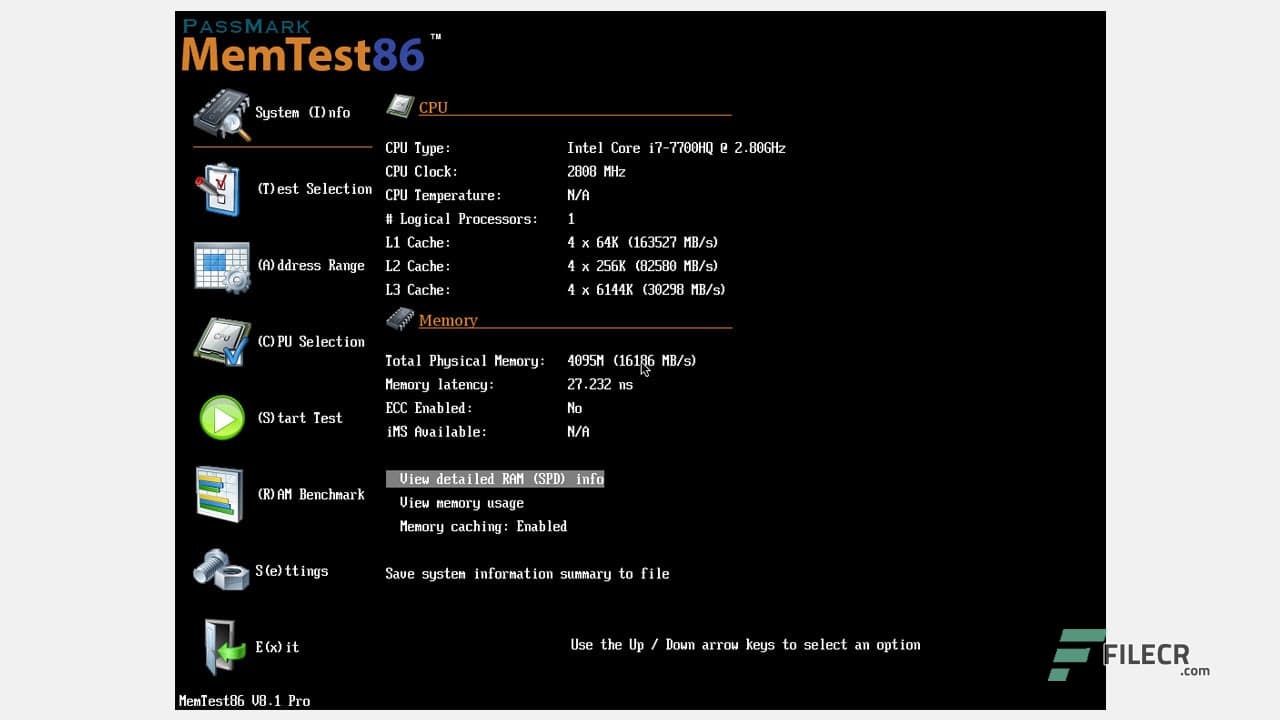Open Address Range using the grid icon
Viewport: 1280px width, 720px height.
point(221,265)
